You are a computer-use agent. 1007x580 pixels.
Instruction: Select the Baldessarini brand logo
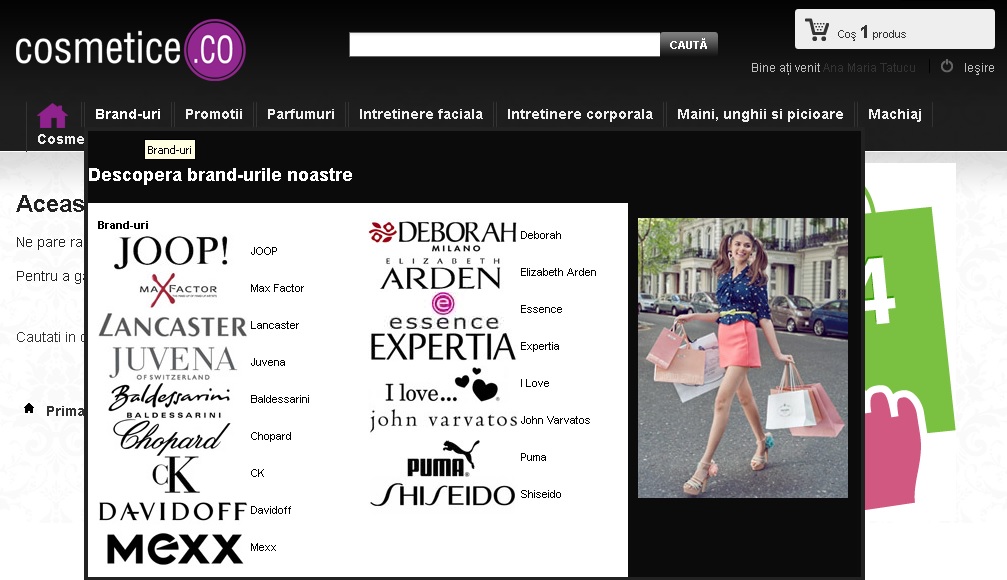coord(171,400)
